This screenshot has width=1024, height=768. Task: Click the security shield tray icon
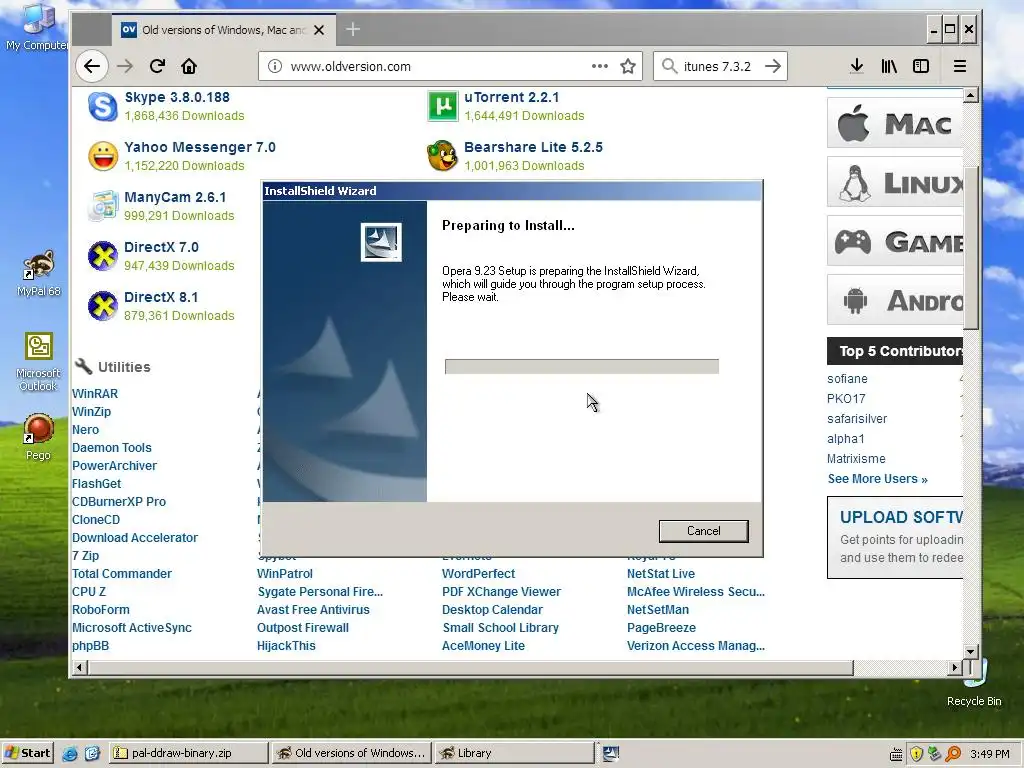[916, 754]
